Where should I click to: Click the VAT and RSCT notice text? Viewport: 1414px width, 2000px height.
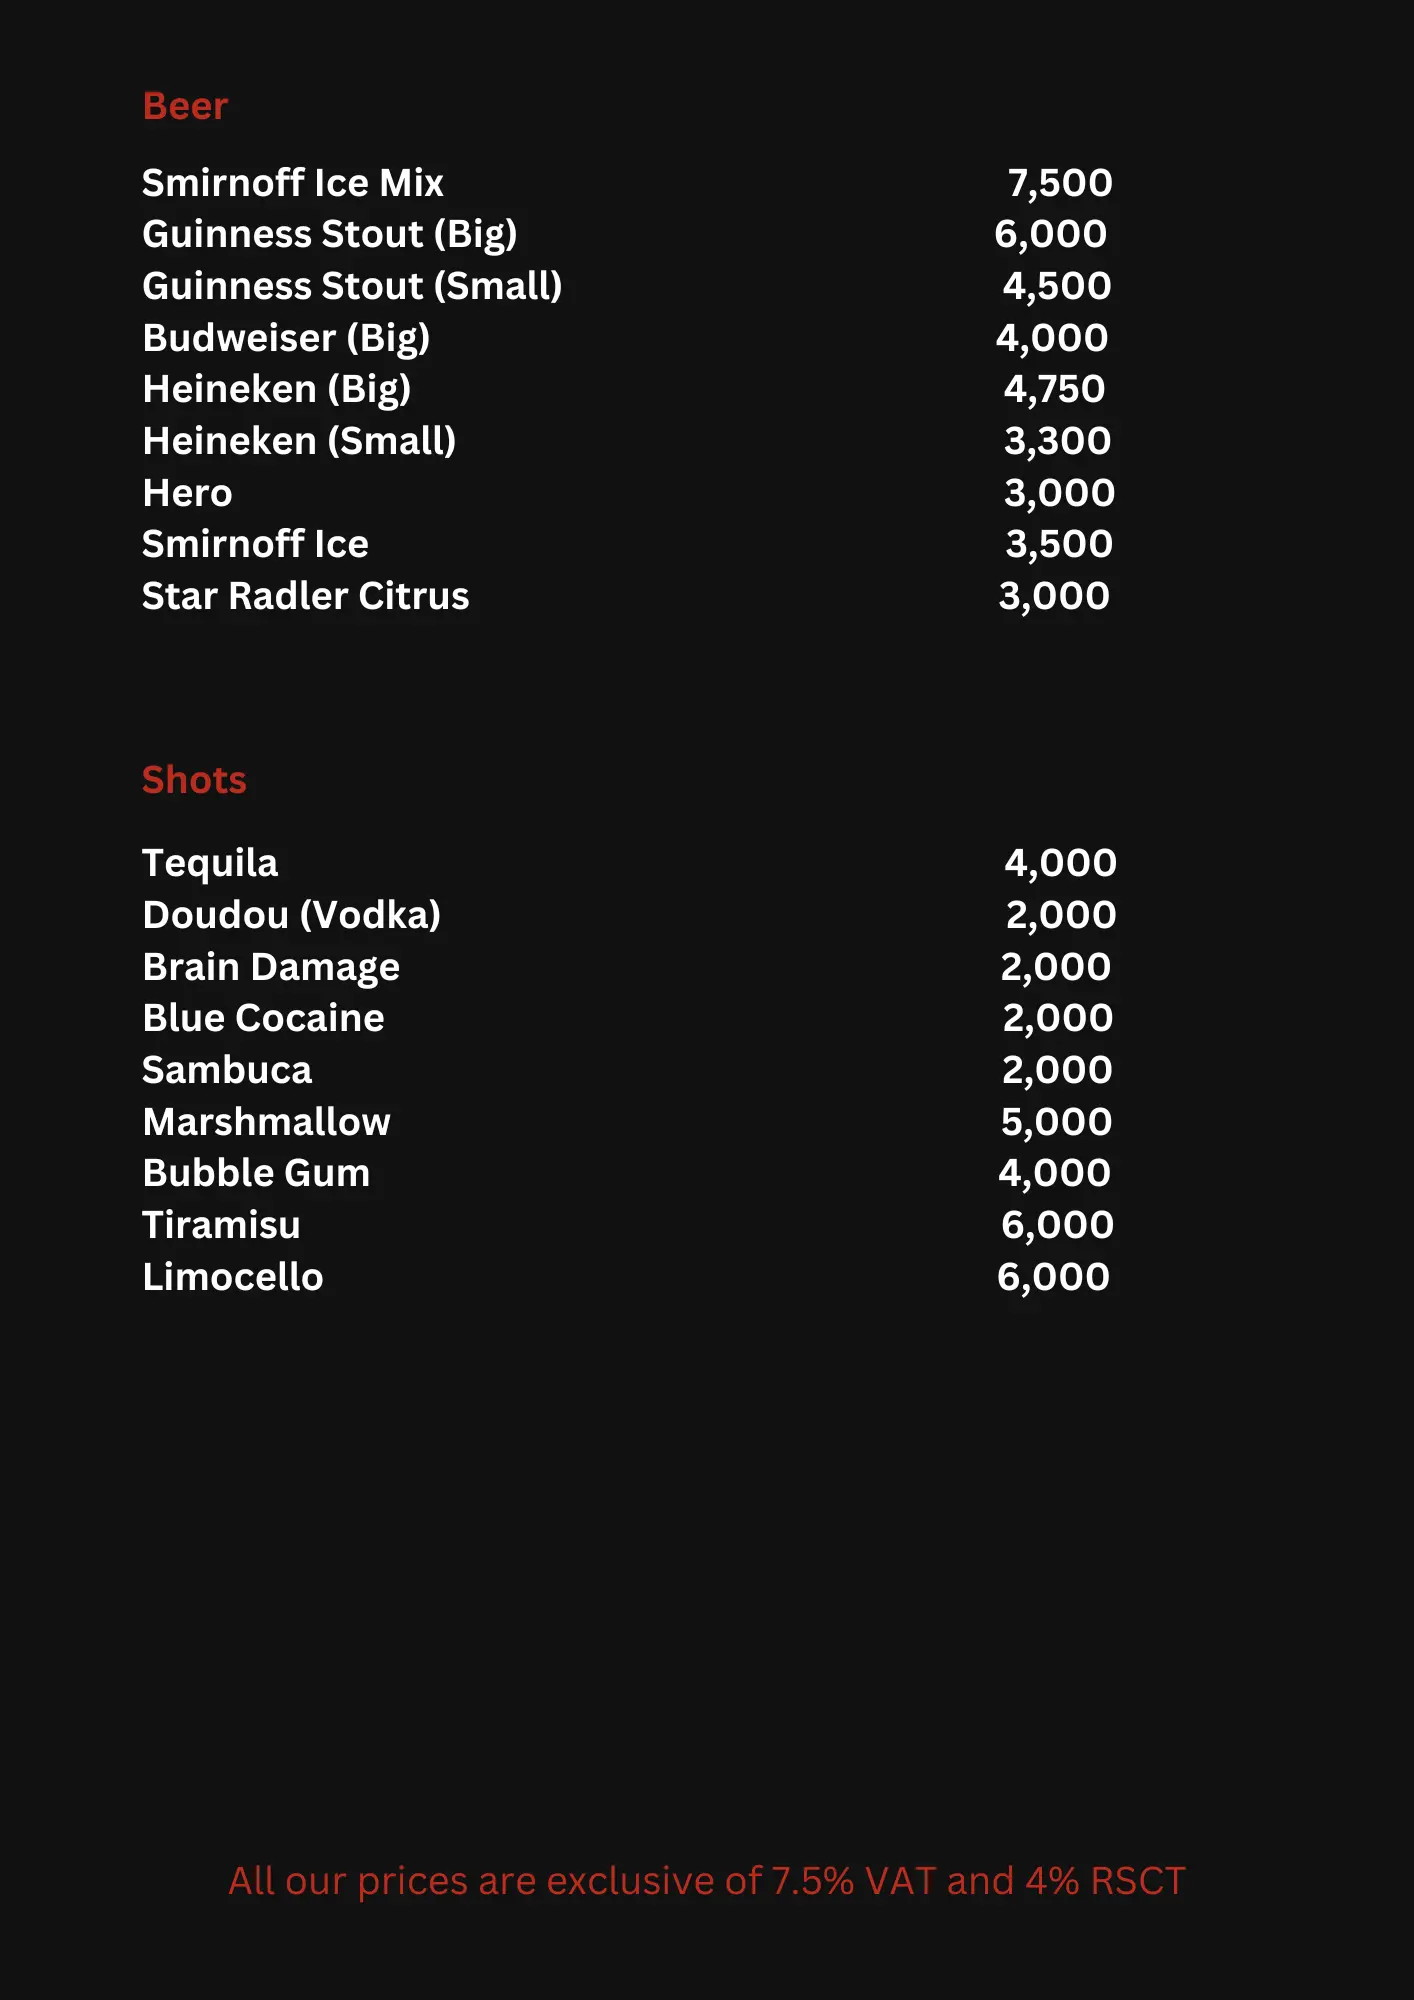point(706,1881)
